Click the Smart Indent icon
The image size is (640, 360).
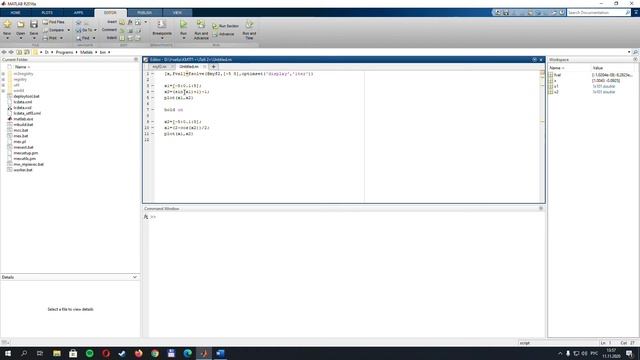coord(122,38)
